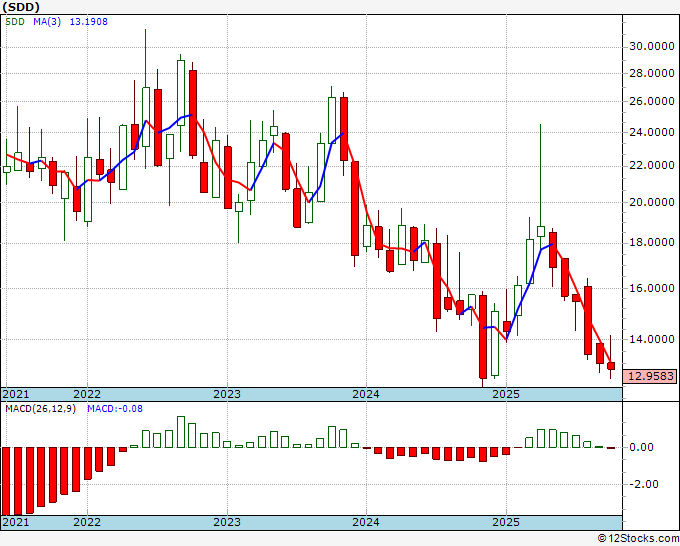Click the tall green candle wicking above 30
Image resolution: width=680 pixels, height=546 pixels.
pyautogui.click(x=146, y=117)
